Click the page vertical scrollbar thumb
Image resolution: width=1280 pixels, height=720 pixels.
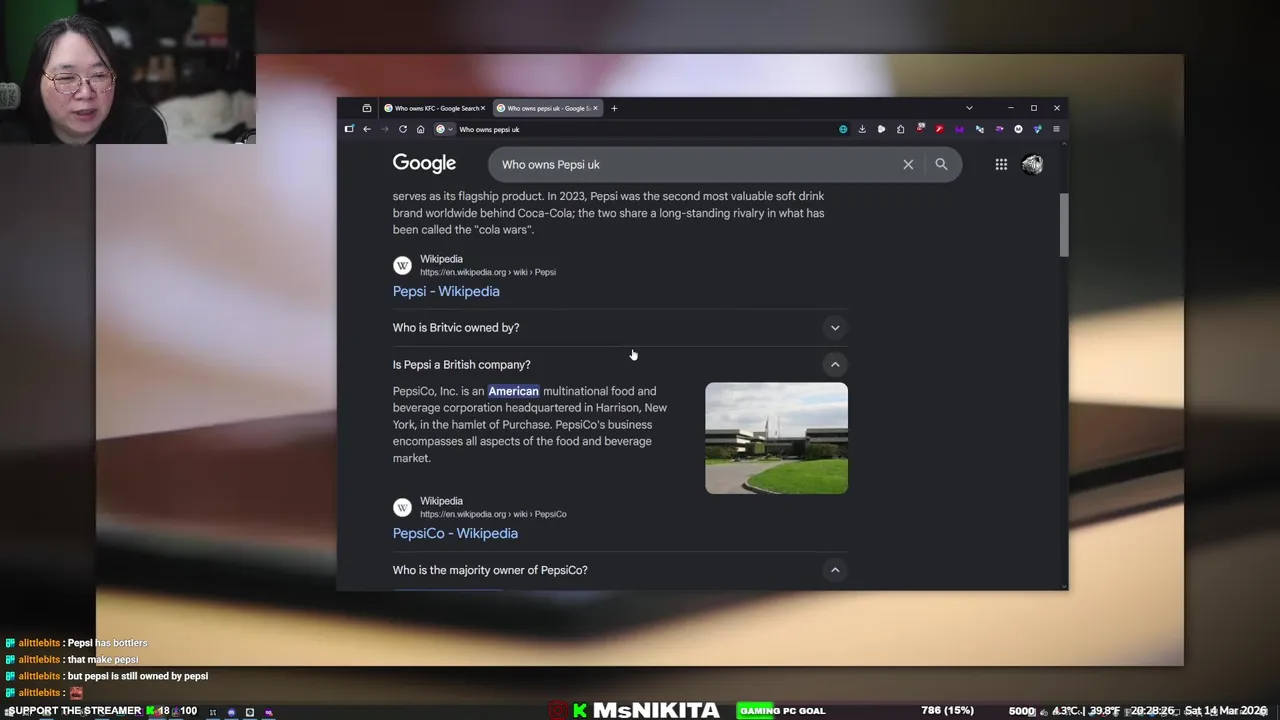(1063, 225)
